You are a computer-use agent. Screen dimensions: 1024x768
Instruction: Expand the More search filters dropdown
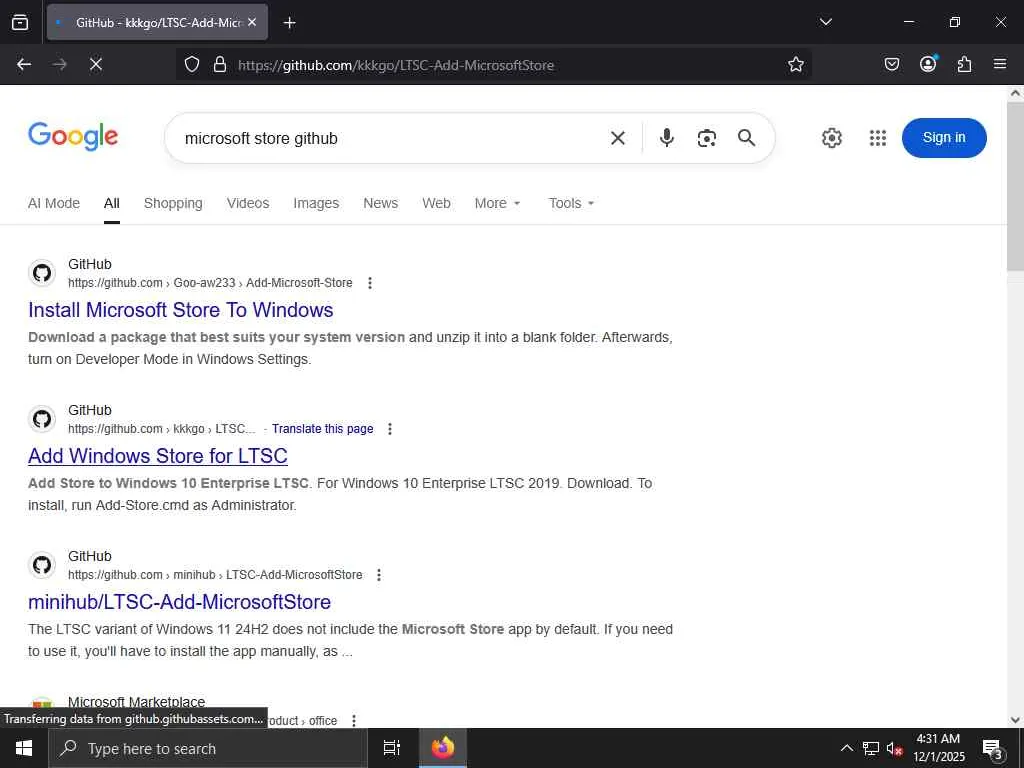point(498,203)
